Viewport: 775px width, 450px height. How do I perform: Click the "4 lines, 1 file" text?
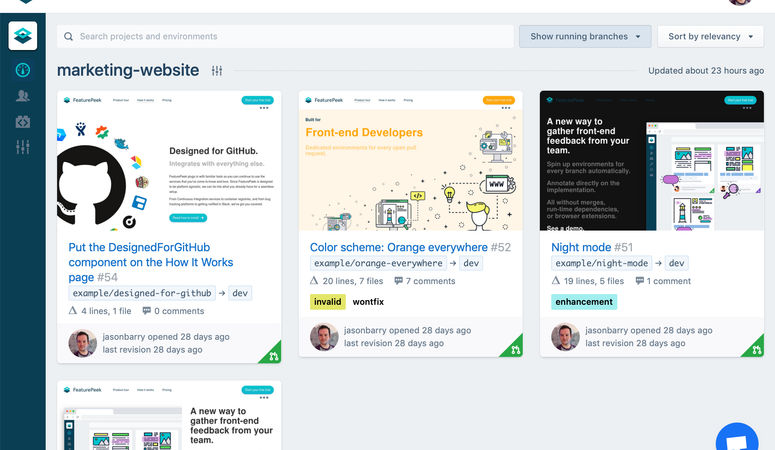106,311
